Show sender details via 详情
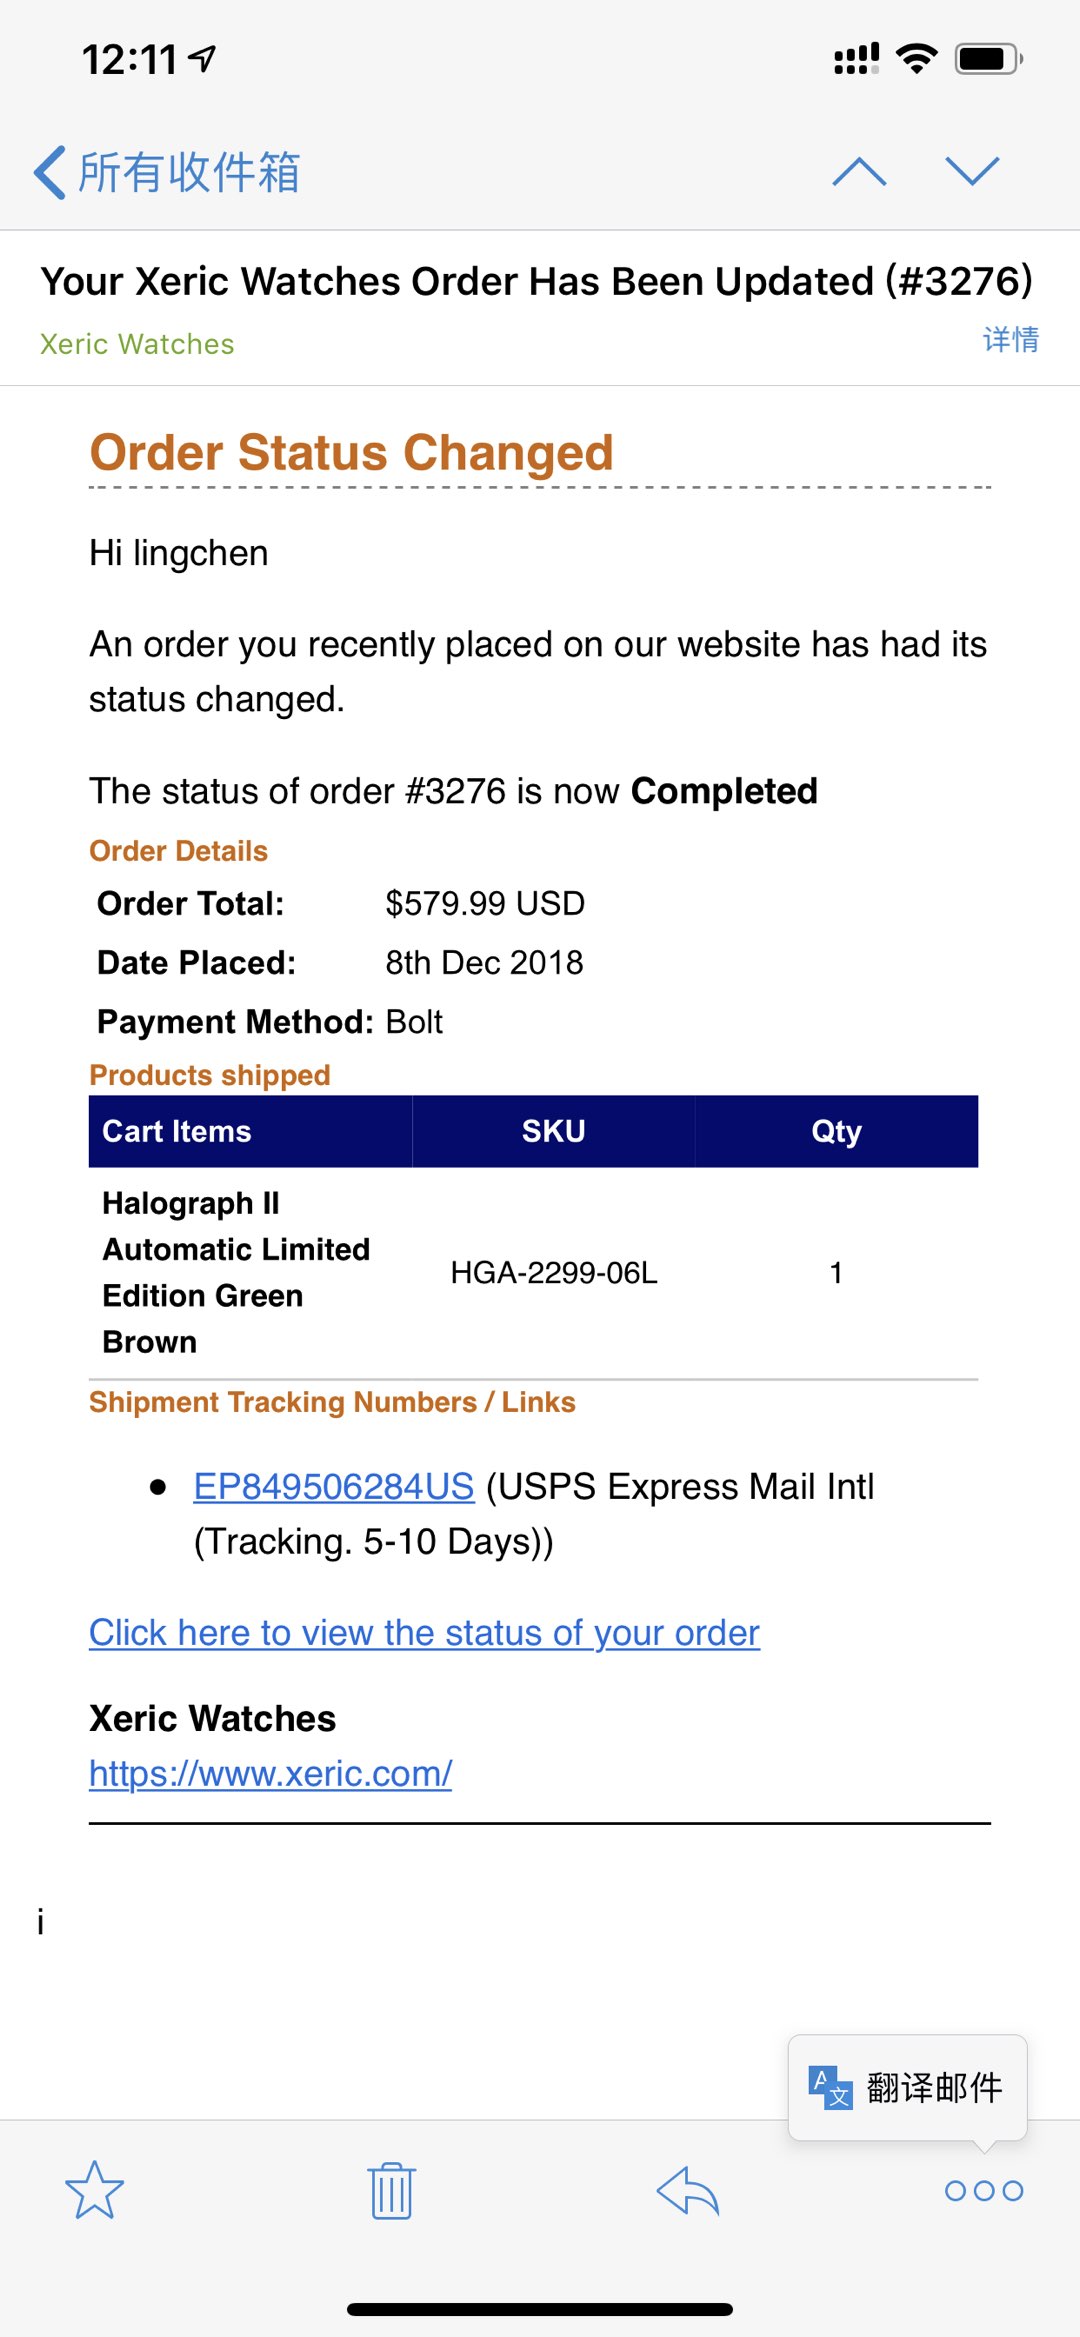Image resolution: width=1080 pixels, height=2337 pixels. [1010, 340]
